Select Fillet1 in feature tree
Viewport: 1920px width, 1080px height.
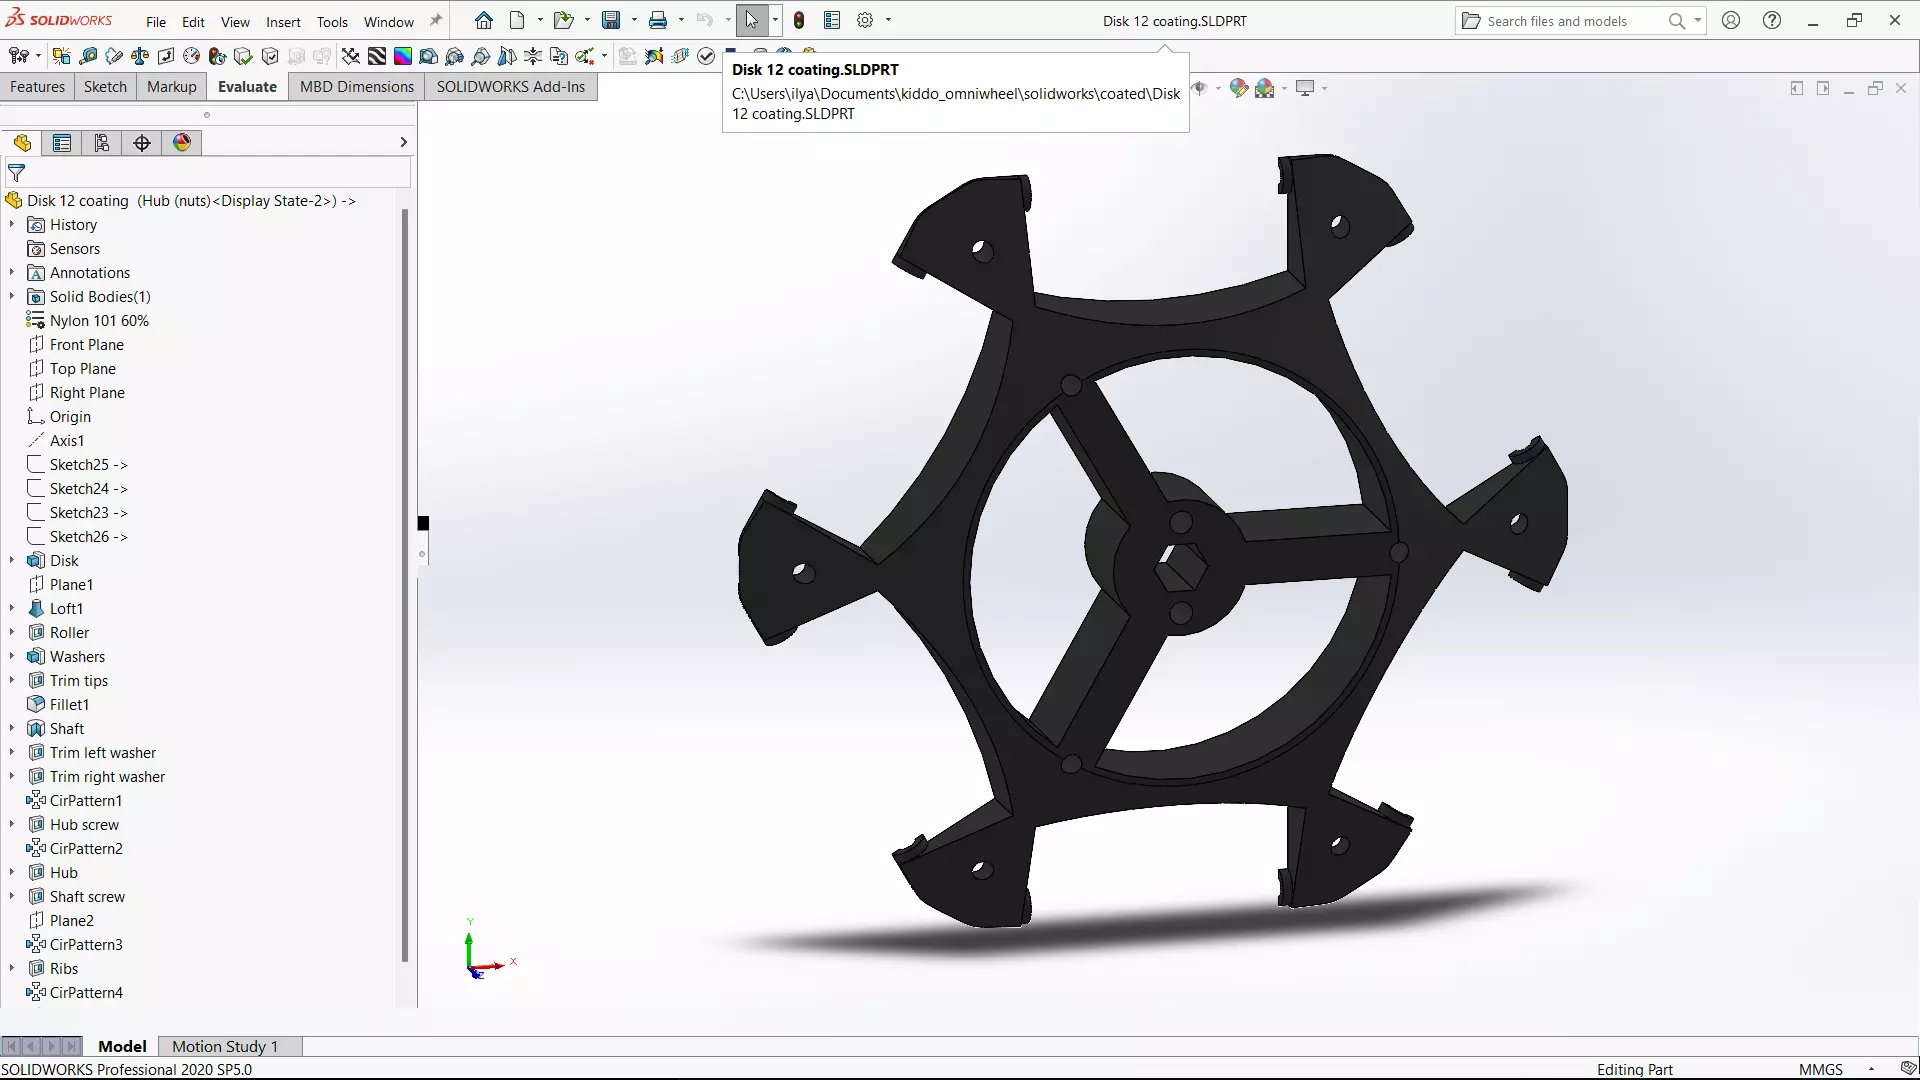69,704
